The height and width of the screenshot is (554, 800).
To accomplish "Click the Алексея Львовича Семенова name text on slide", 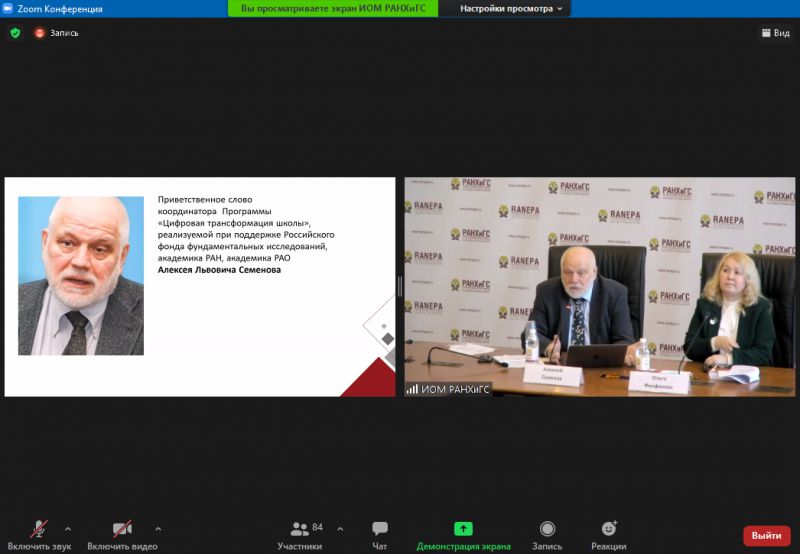I will (x=219, y=270).
